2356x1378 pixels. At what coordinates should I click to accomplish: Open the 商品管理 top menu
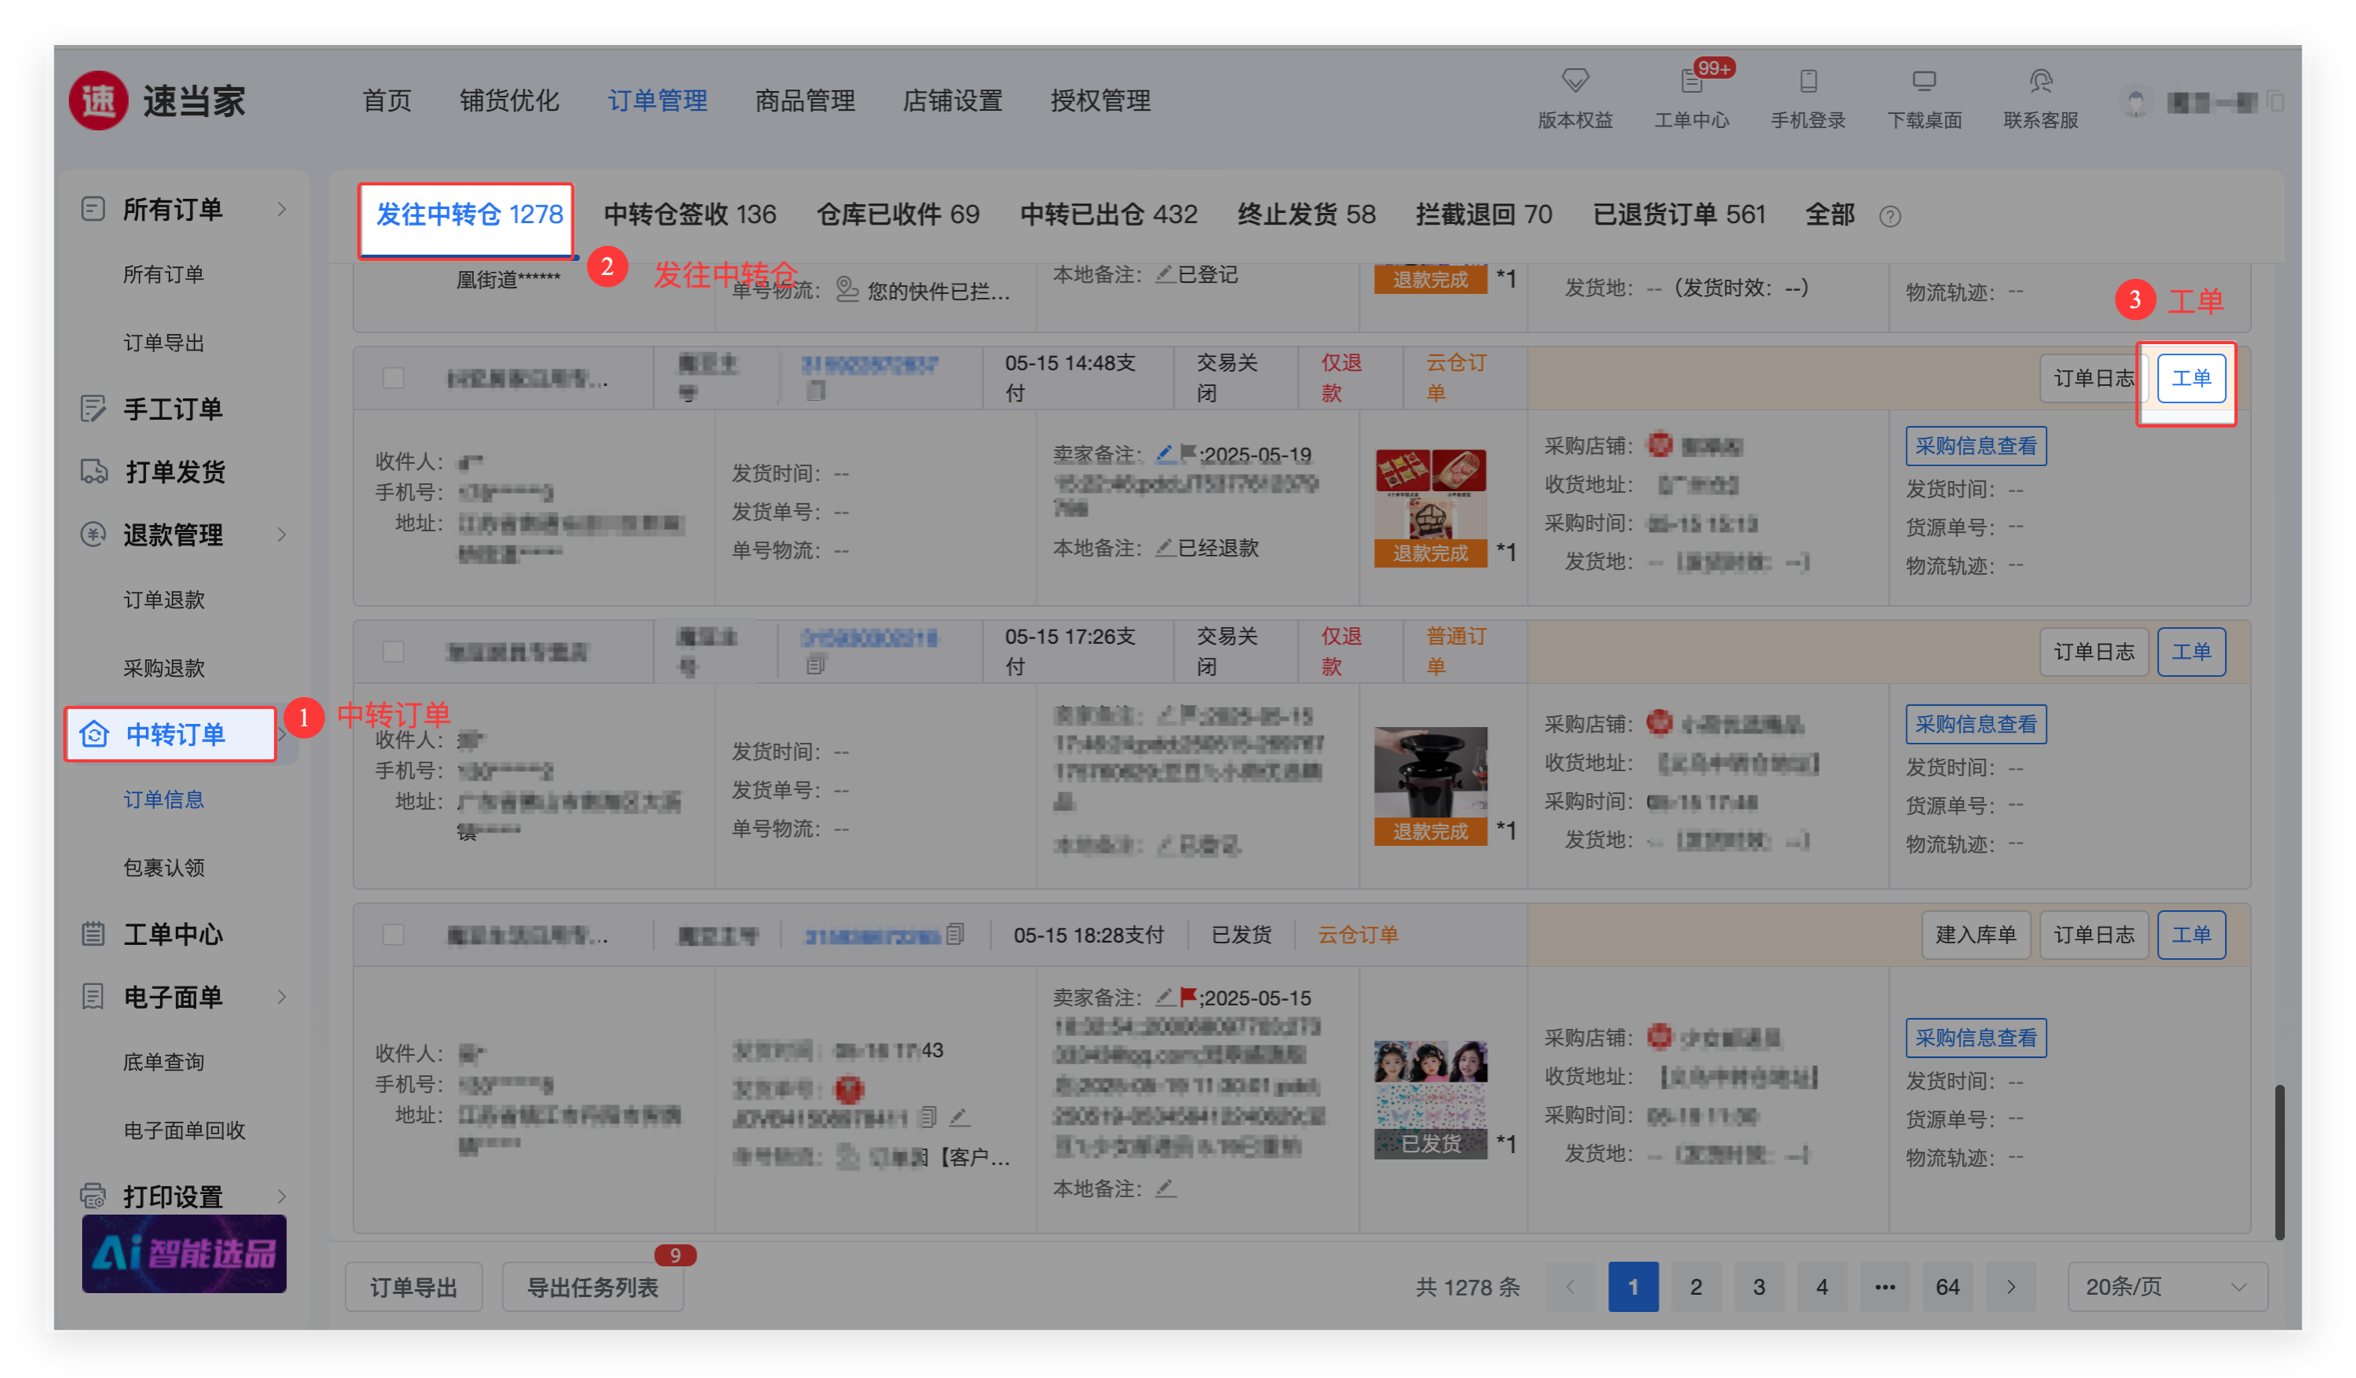click(804, 101)
